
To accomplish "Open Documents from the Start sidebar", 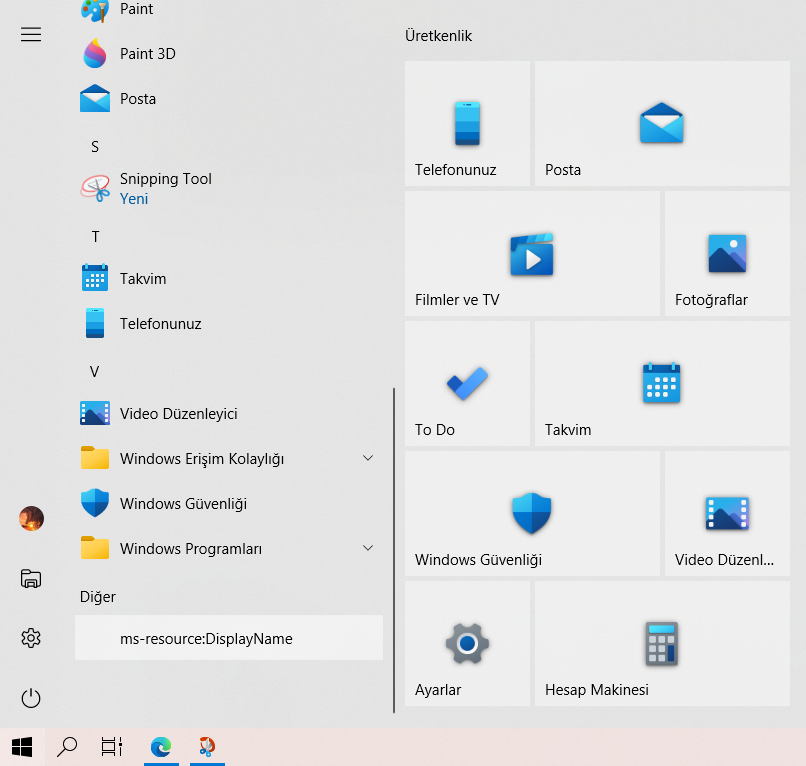I will pos(31,578).
